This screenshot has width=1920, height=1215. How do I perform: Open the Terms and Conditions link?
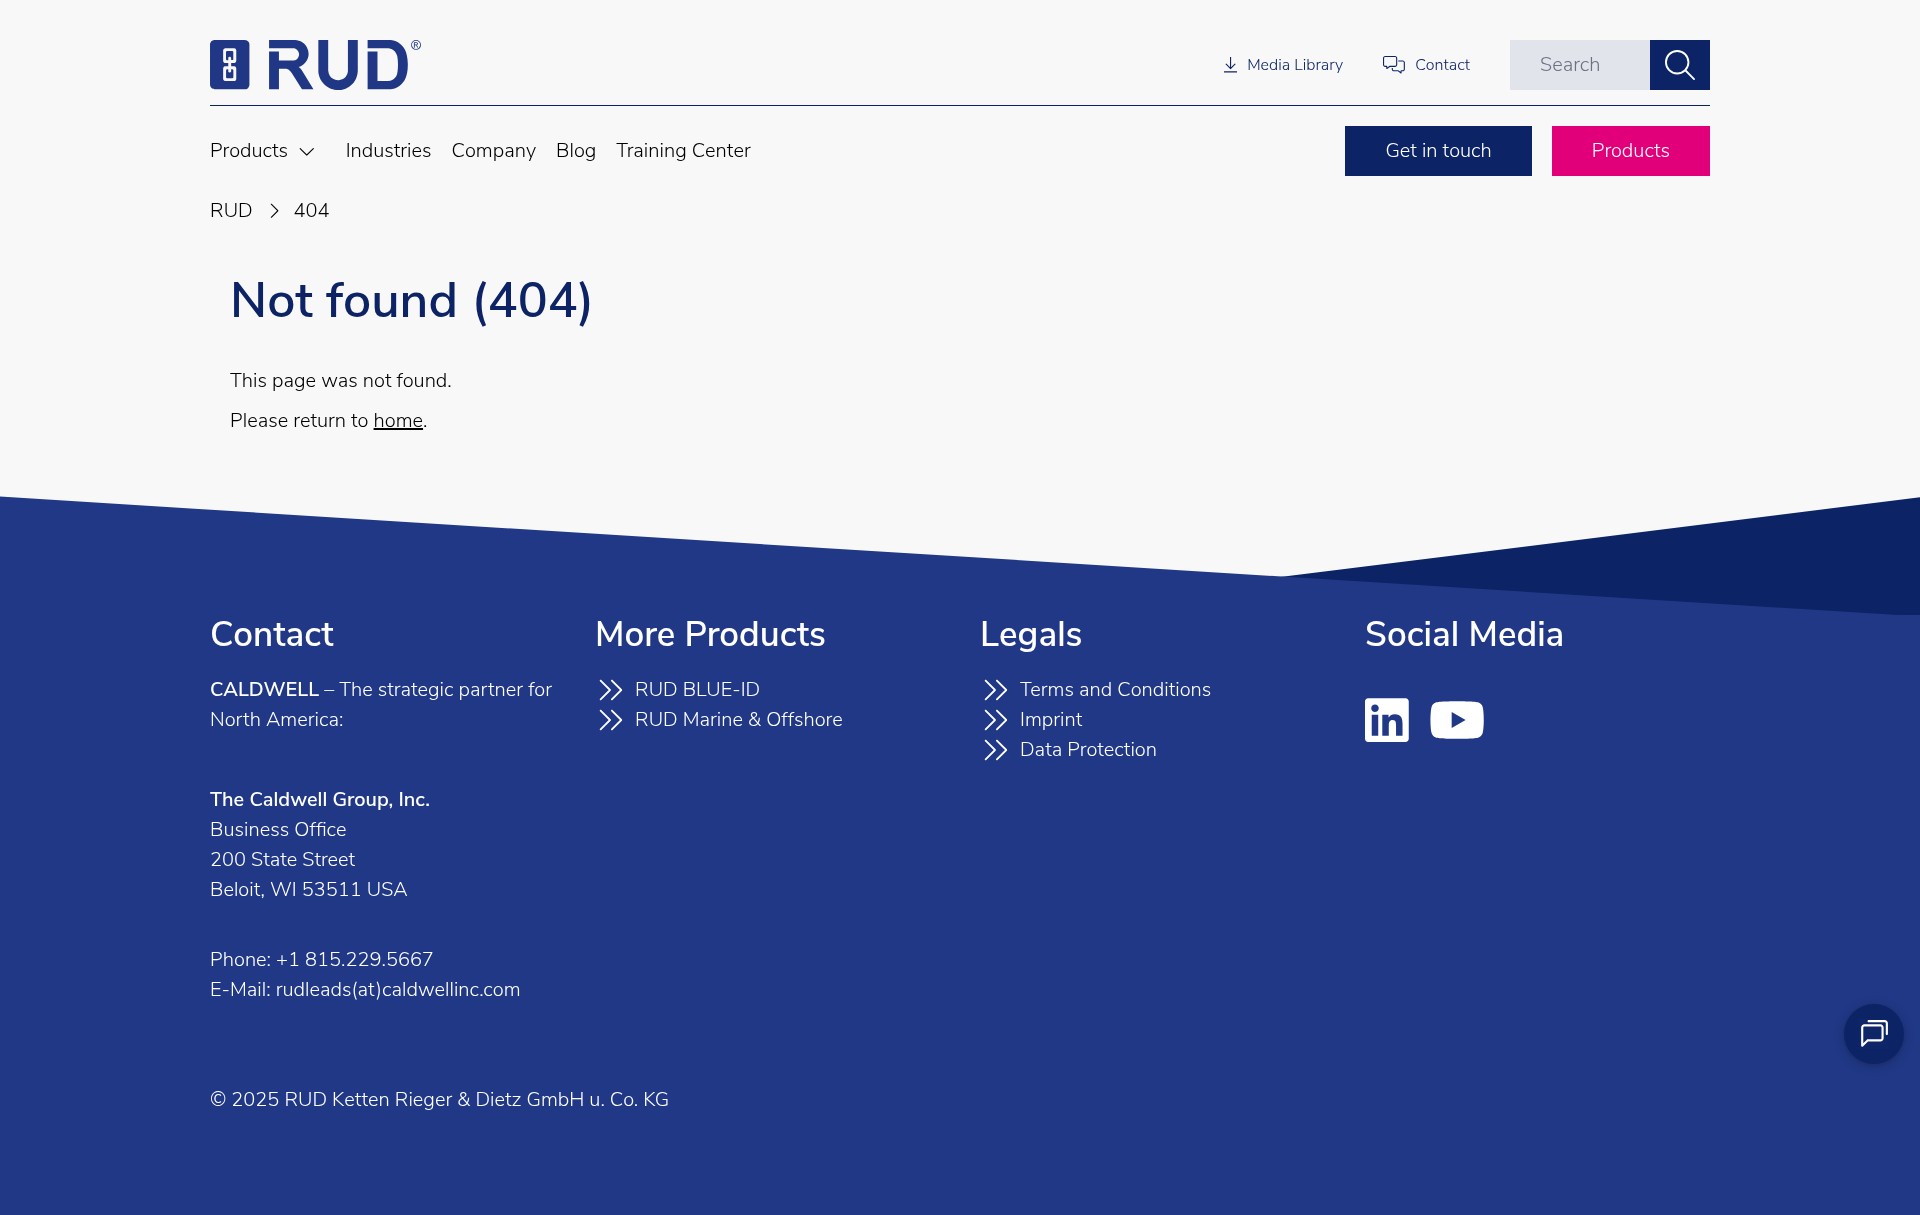coord(1115,690)
